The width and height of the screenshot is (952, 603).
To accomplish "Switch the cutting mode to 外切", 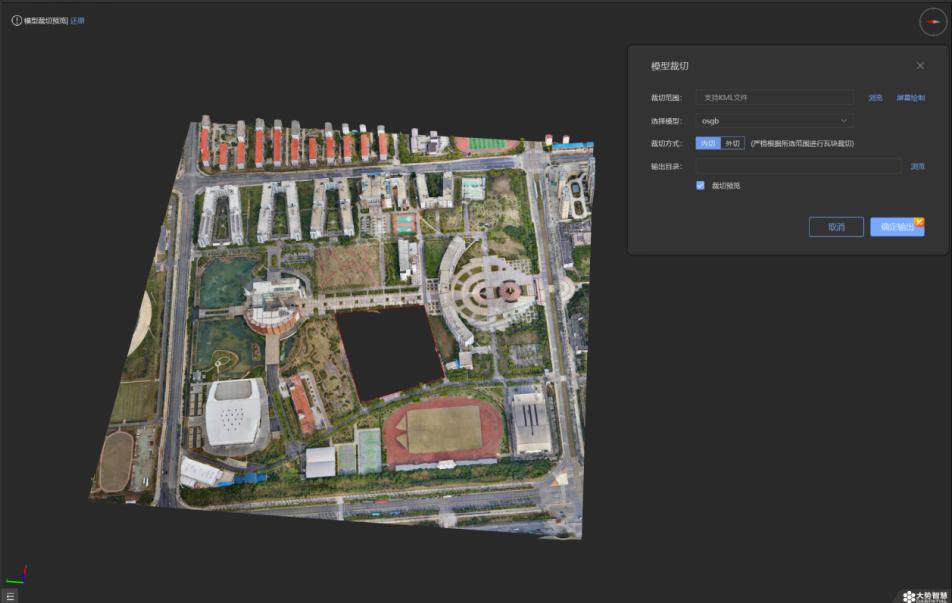I will 732,143.
